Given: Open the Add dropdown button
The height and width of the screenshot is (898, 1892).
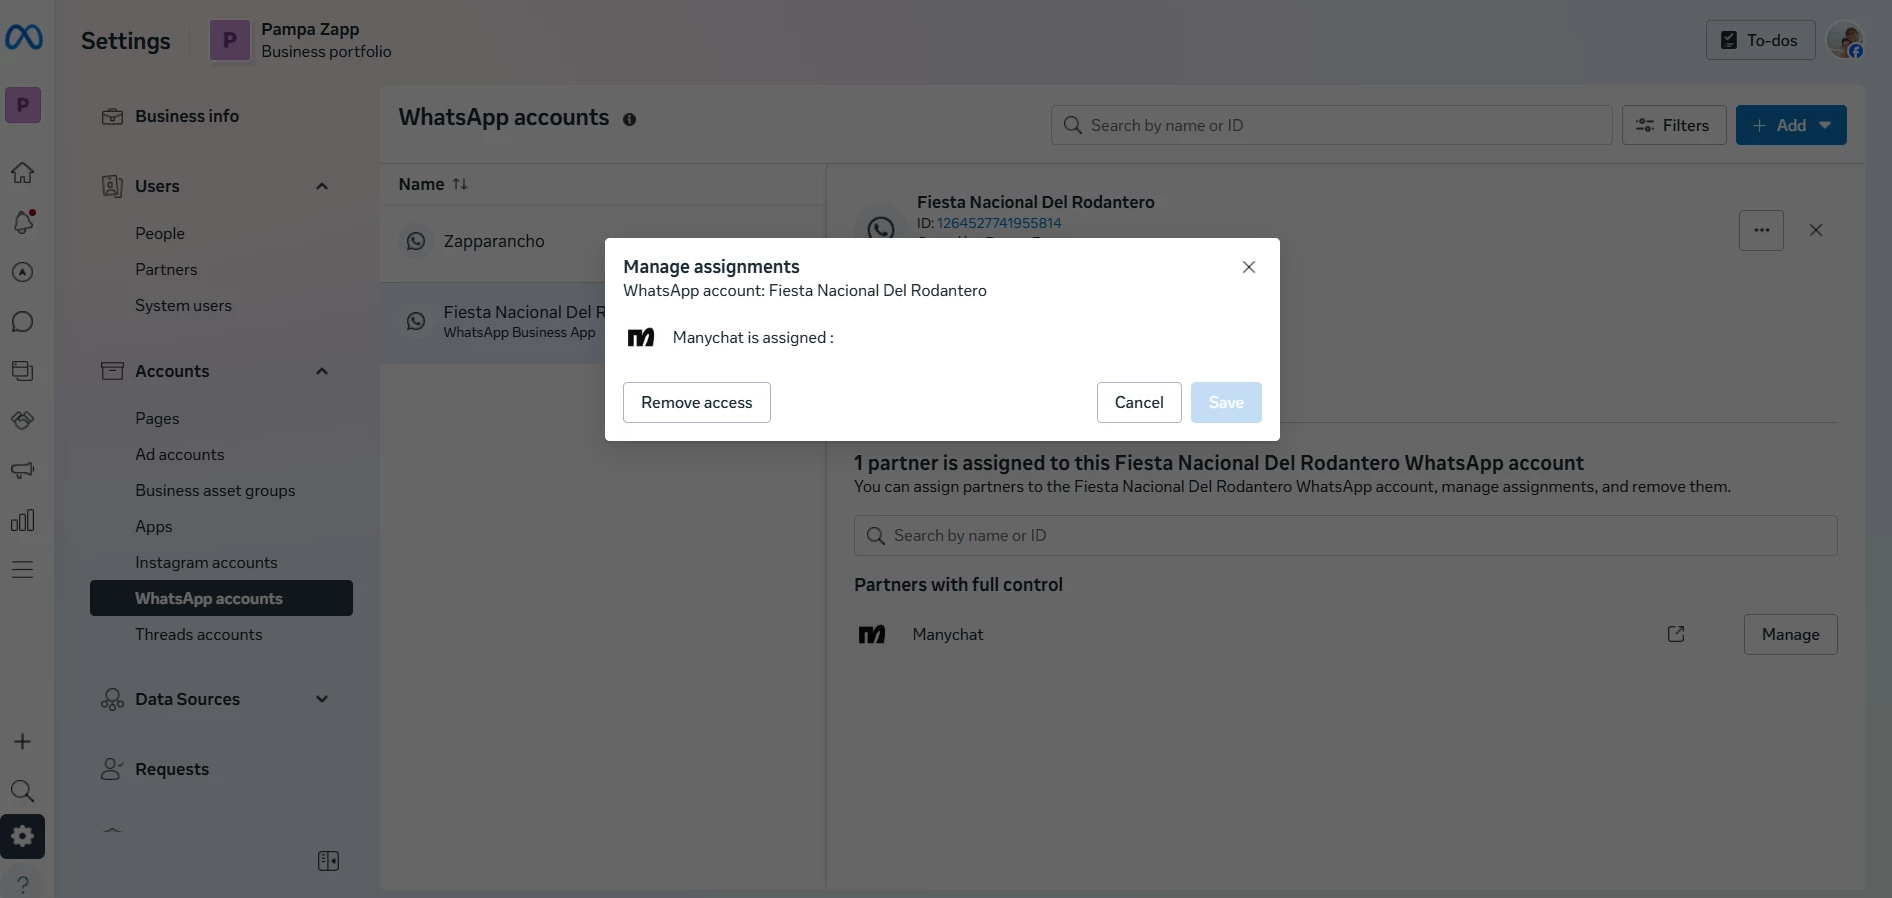Looking at the screenshot, I should coord(1791,125).
